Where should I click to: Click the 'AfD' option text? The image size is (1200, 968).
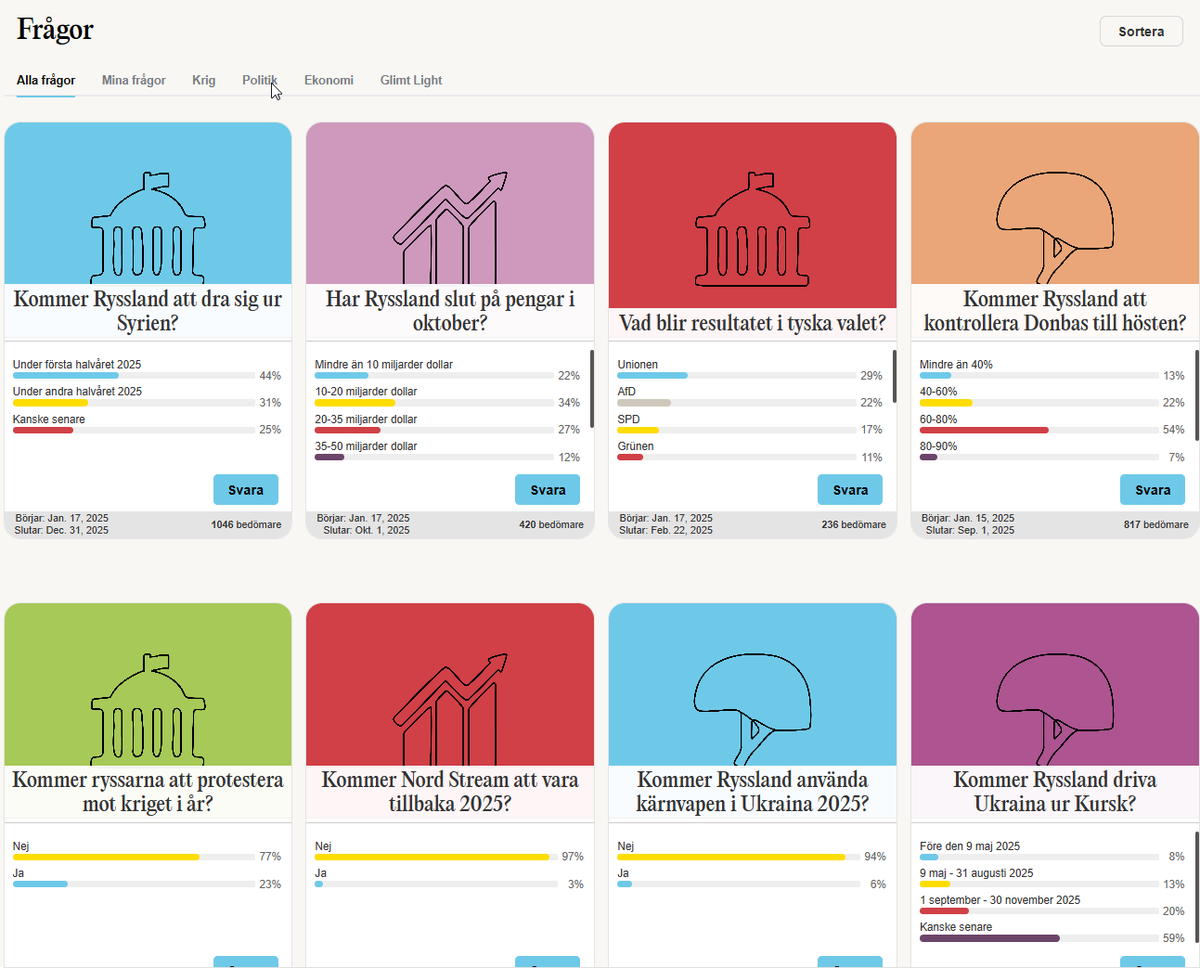coord(627,392)
